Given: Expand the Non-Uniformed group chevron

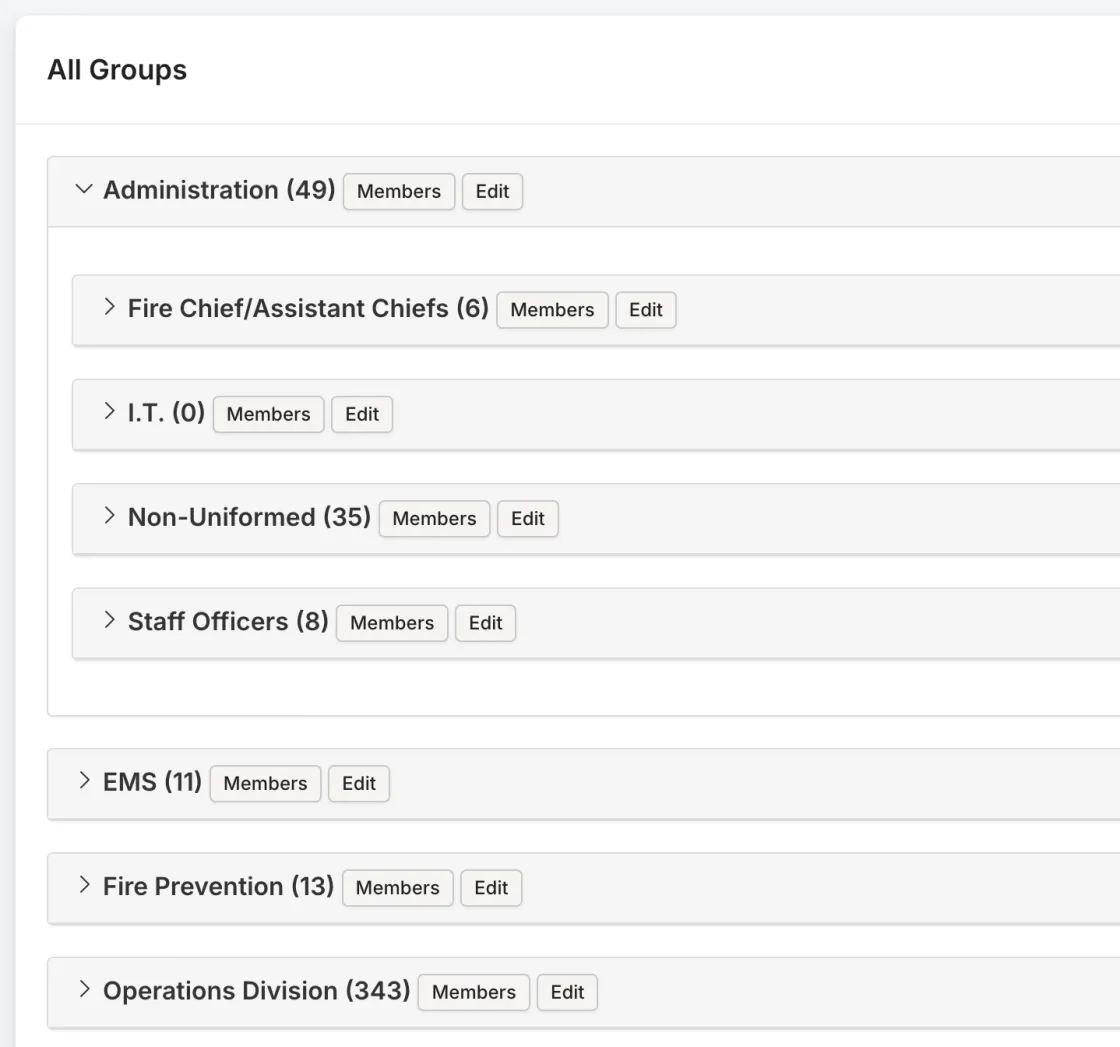Looking at the screenshot, I should point(109,516).
